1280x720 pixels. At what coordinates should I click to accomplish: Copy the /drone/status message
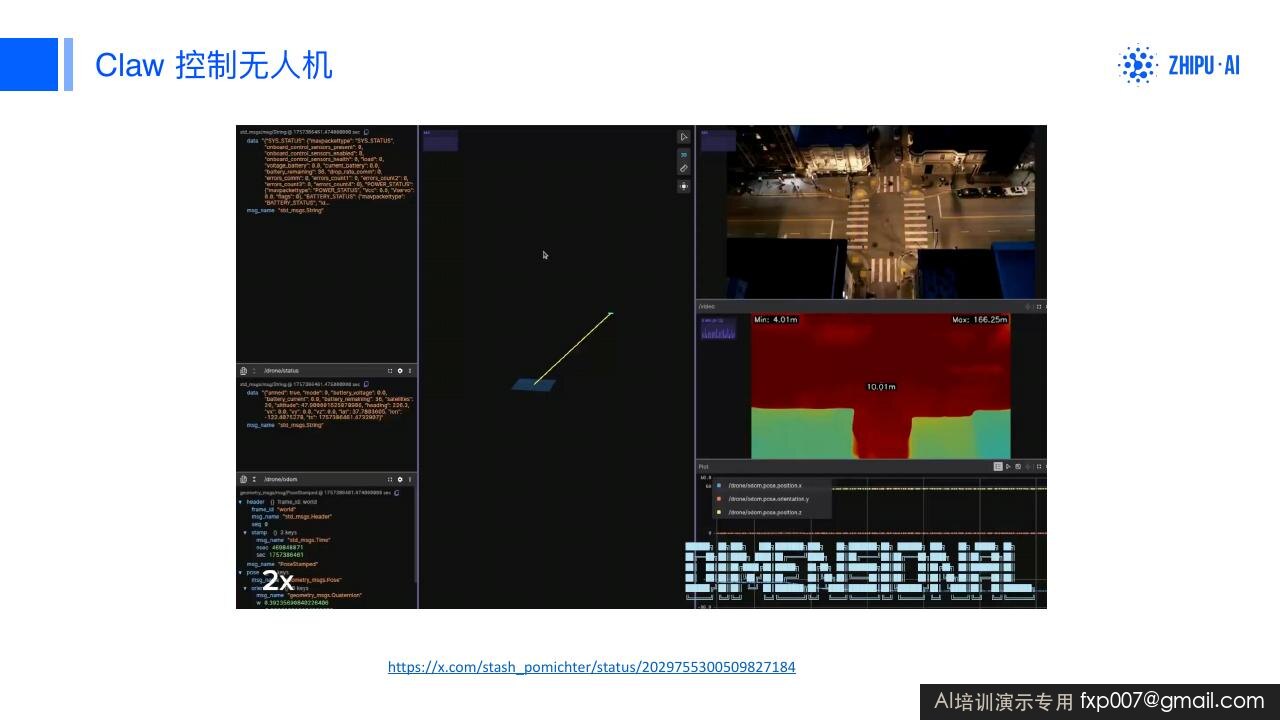(x=366, y=384)
